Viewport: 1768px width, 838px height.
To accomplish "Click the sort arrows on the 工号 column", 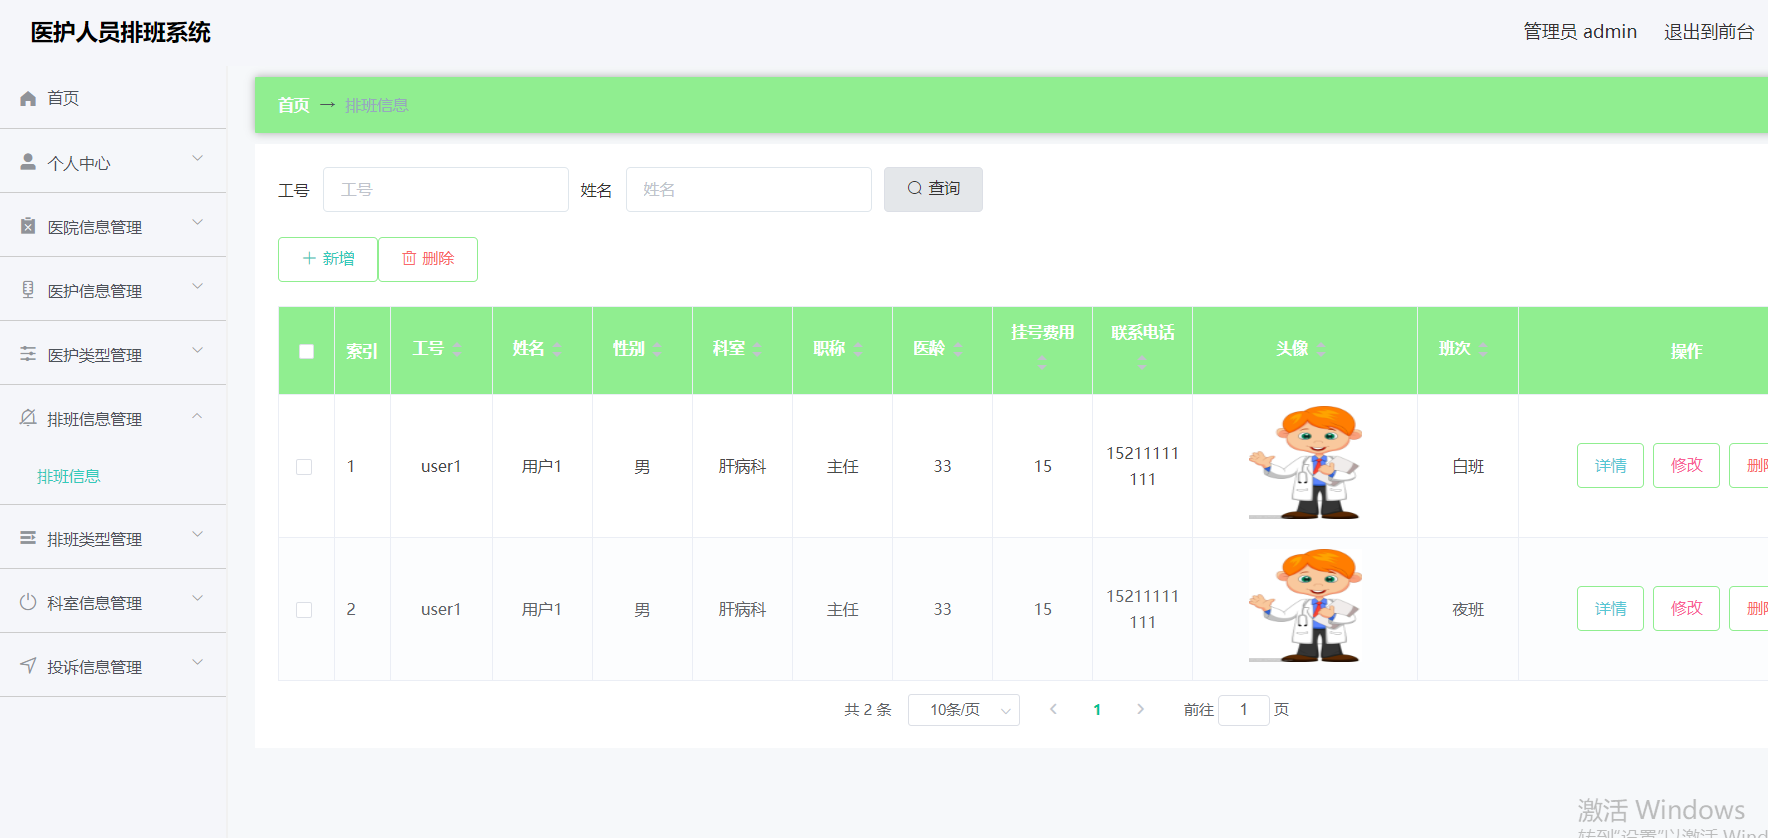I will point(457,349).
